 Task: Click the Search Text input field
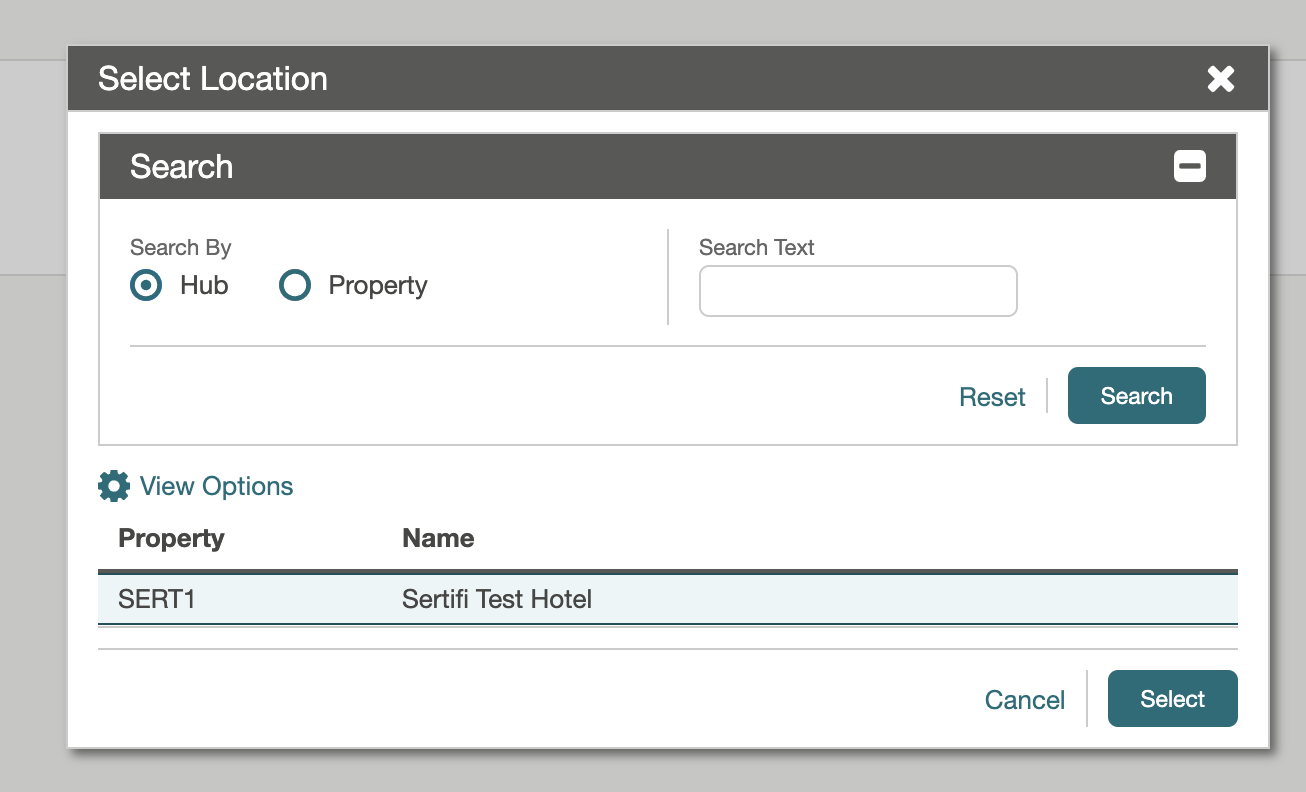pyautogui.click(x=858, y=291)
